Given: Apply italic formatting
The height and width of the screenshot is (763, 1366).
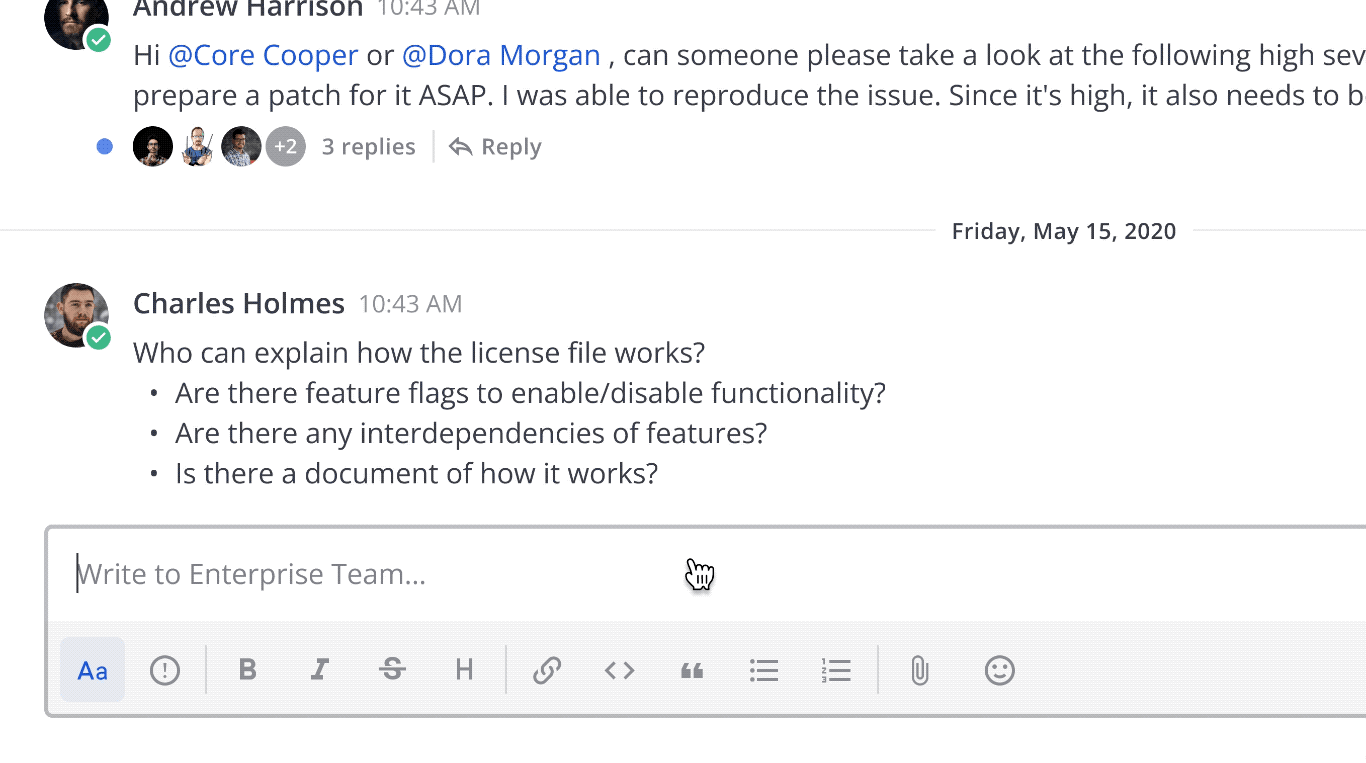Looking at the screenshot, I should (320, 670).
